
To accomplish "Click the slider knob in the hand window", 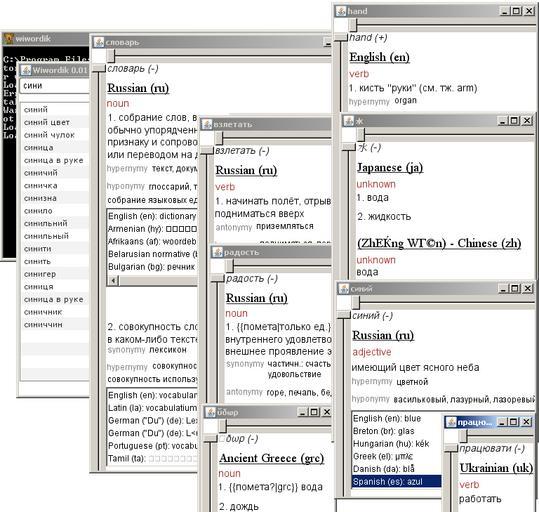I will tap(353, 24).
